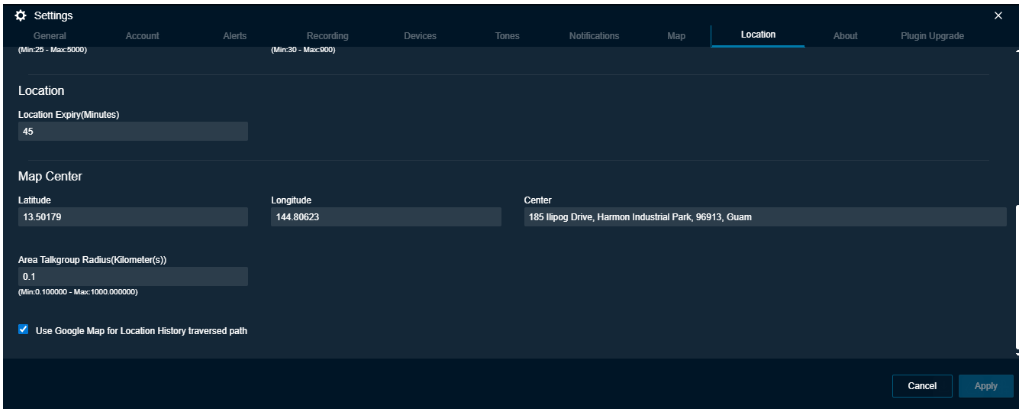Image resolution: width=1023 pixels, height=416 pixels.
Task: Click the Center address field
Action: 765,217
